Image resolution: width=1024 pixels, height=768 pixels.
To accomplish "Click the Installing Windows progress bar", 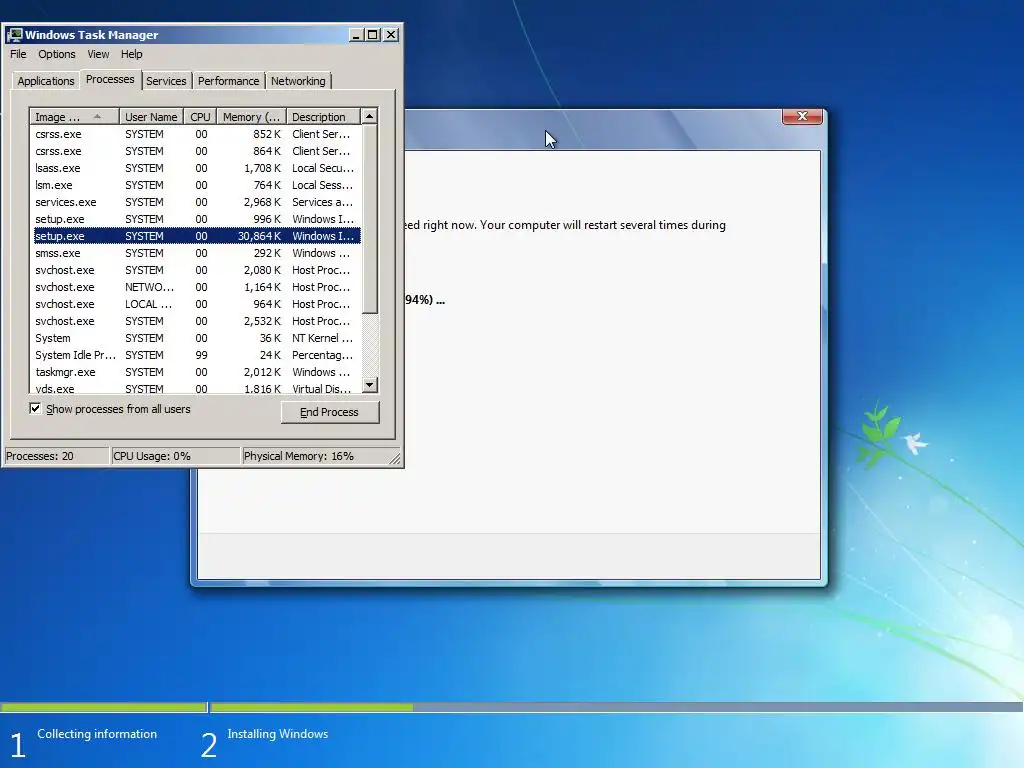I will point(616,707).
